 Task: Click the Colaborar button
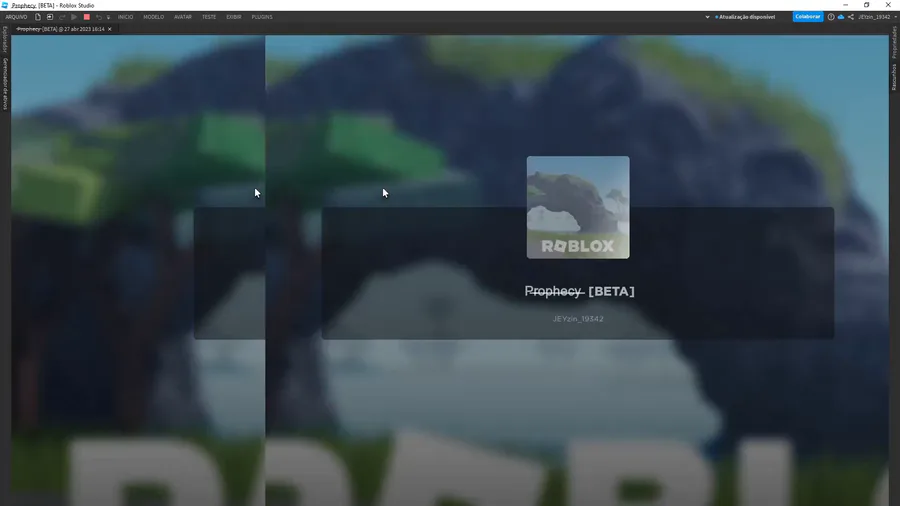(x=808, y=17)
